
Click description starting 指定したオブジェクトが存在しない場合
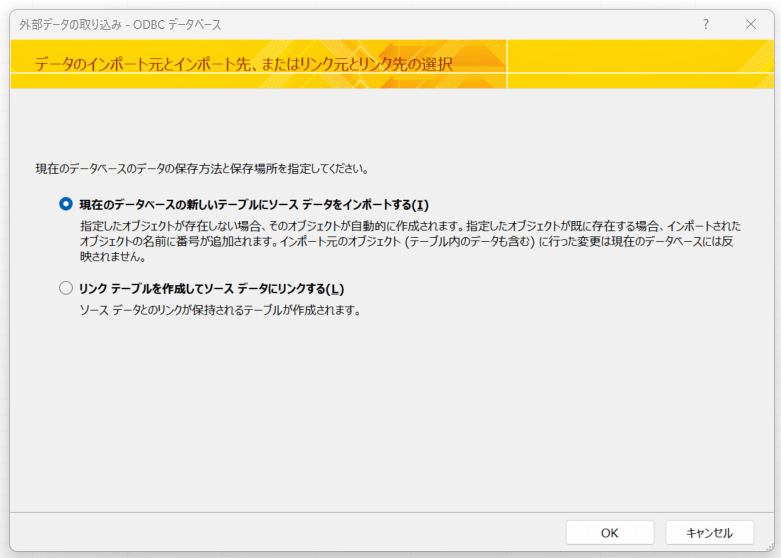[410, 242]
